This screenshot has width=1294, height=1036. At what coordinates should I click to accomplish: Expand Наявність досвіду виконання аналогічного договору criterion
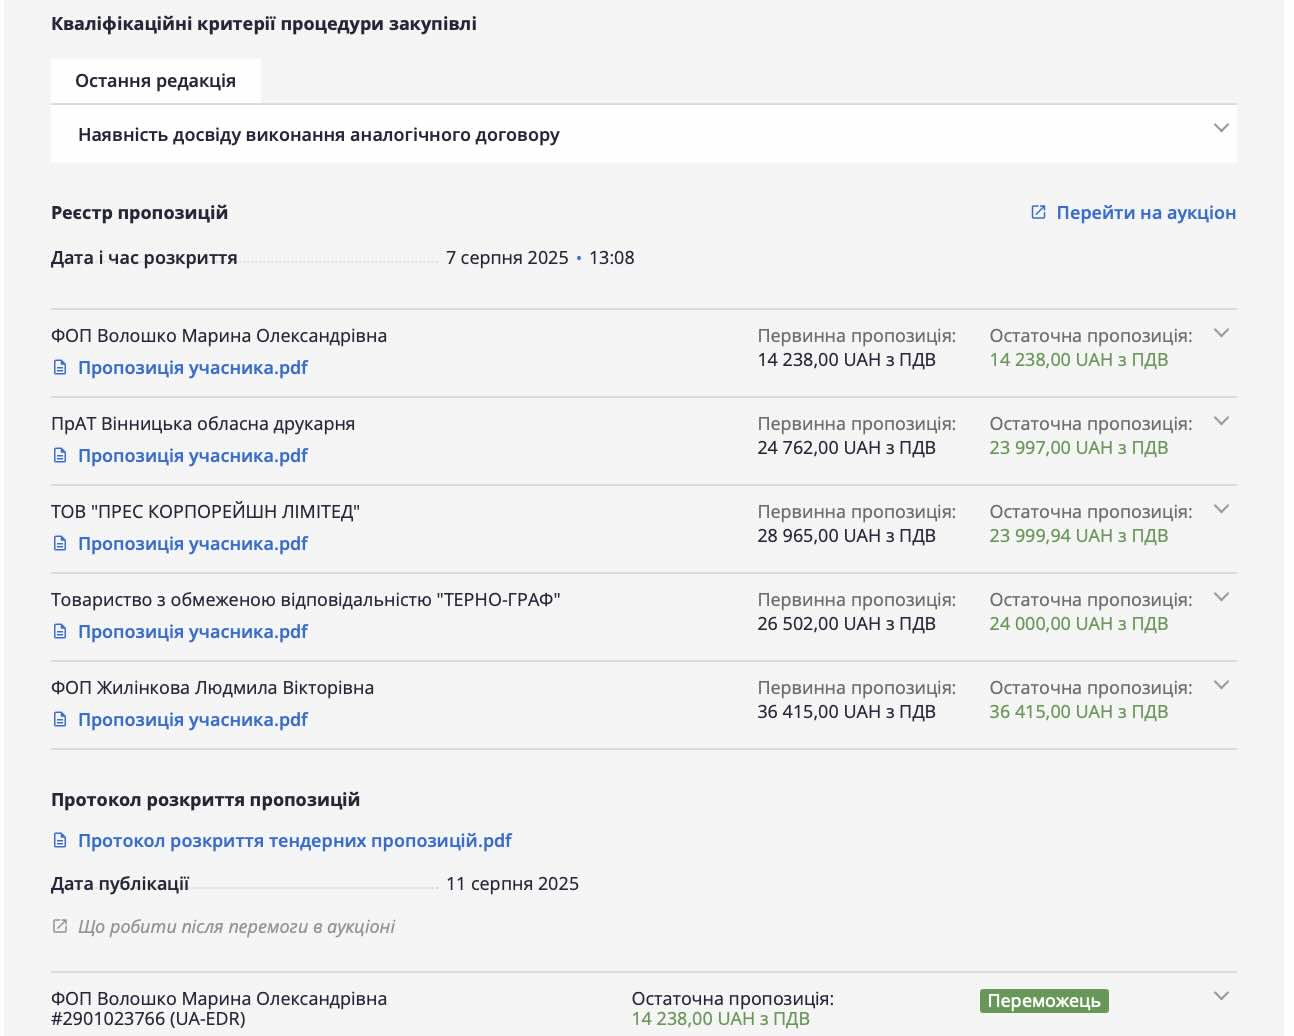pyautogui.click(x=1221, y=128)
